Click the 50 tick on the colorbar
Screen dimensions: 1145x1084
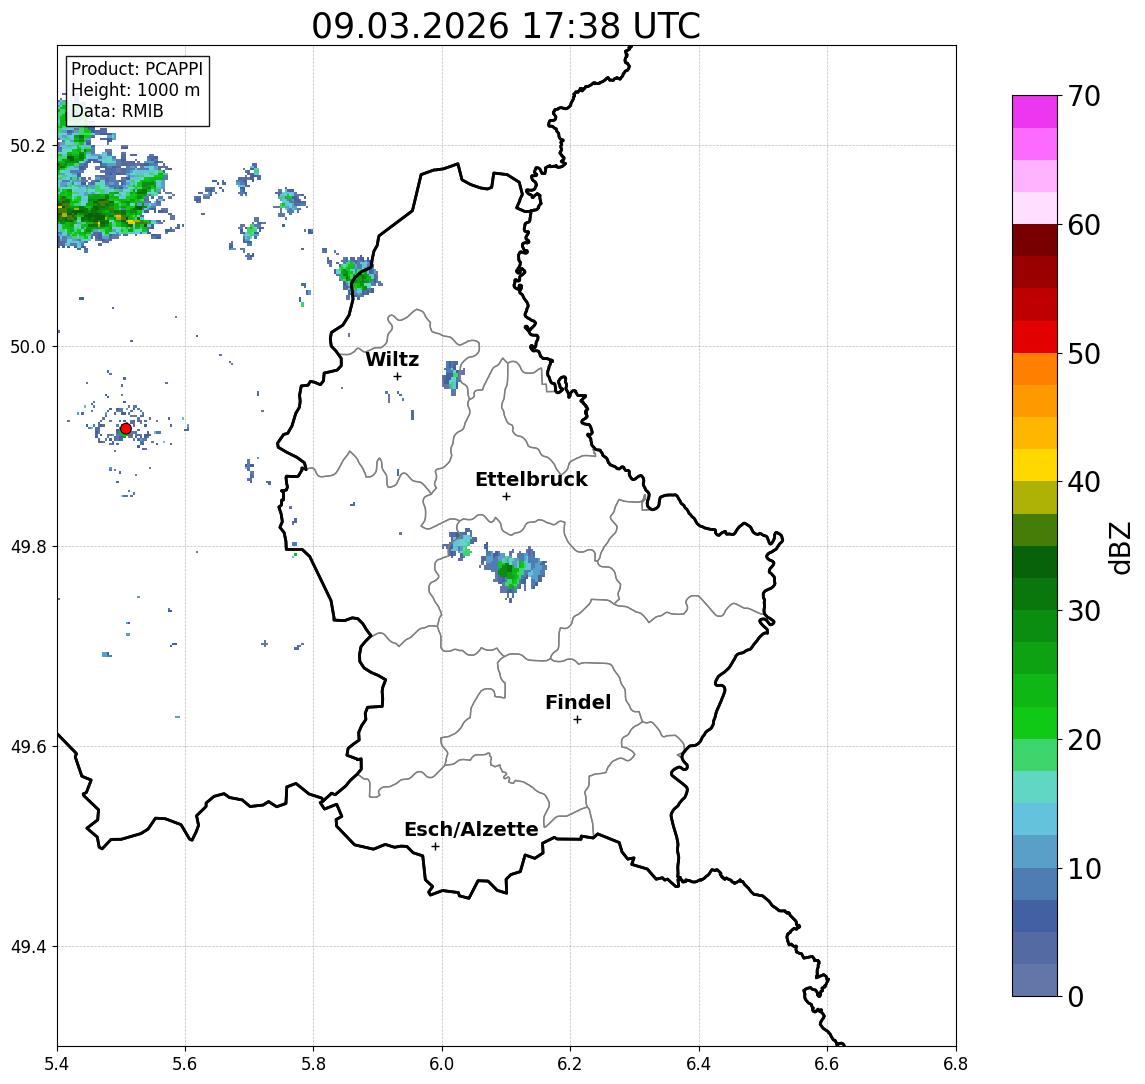point(1083,354)
